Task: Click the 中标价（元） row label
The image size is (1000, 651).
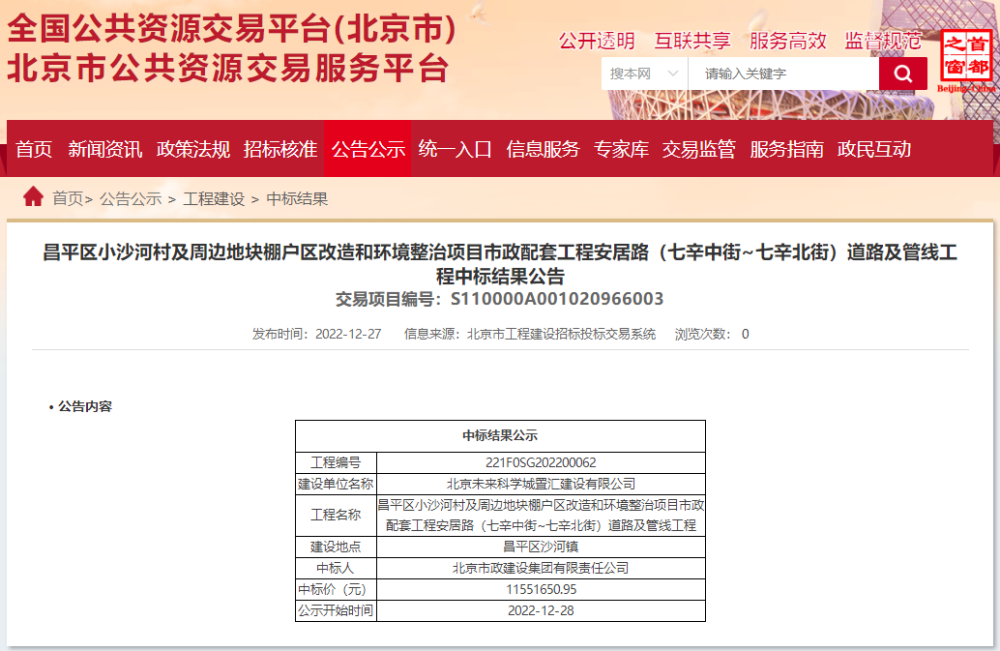Action: coord(332,590)
